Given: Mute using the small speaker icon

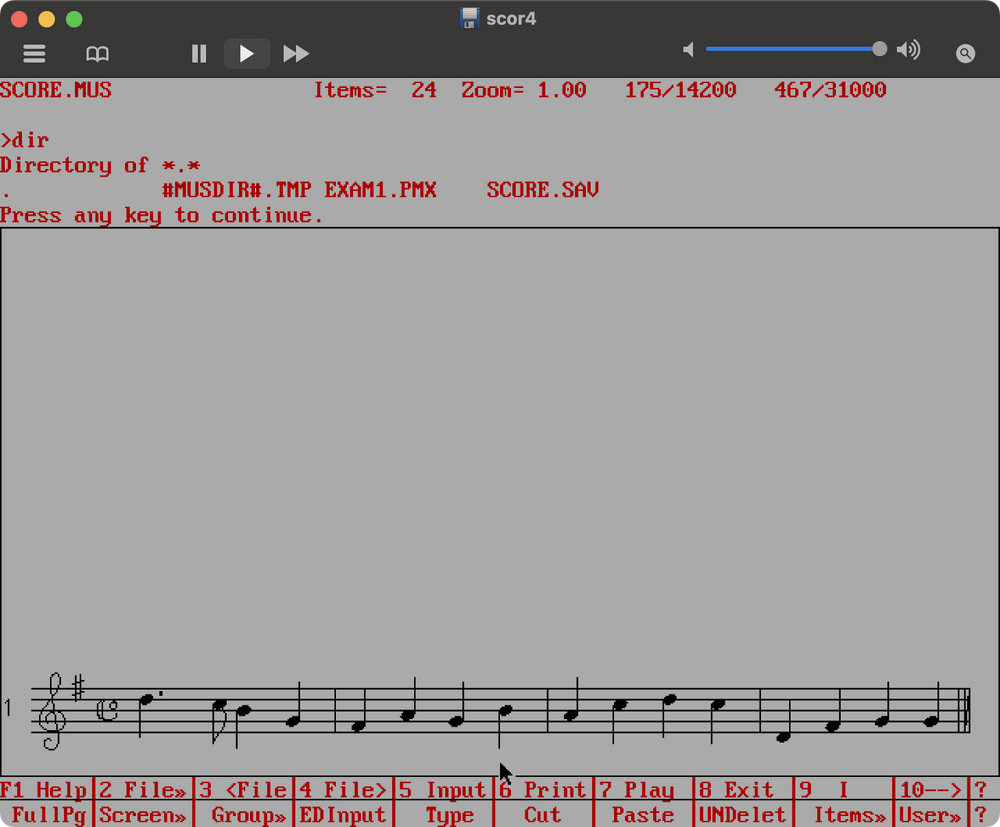Looking at the screenshot, I should (x=688, y=50).
